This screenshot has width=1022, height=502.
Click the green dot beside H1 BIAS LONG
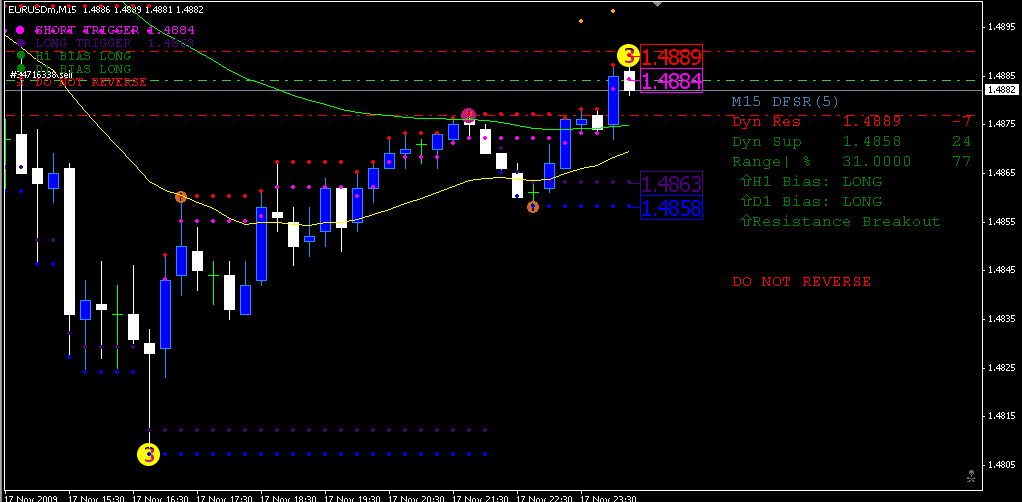click(21, 56)
